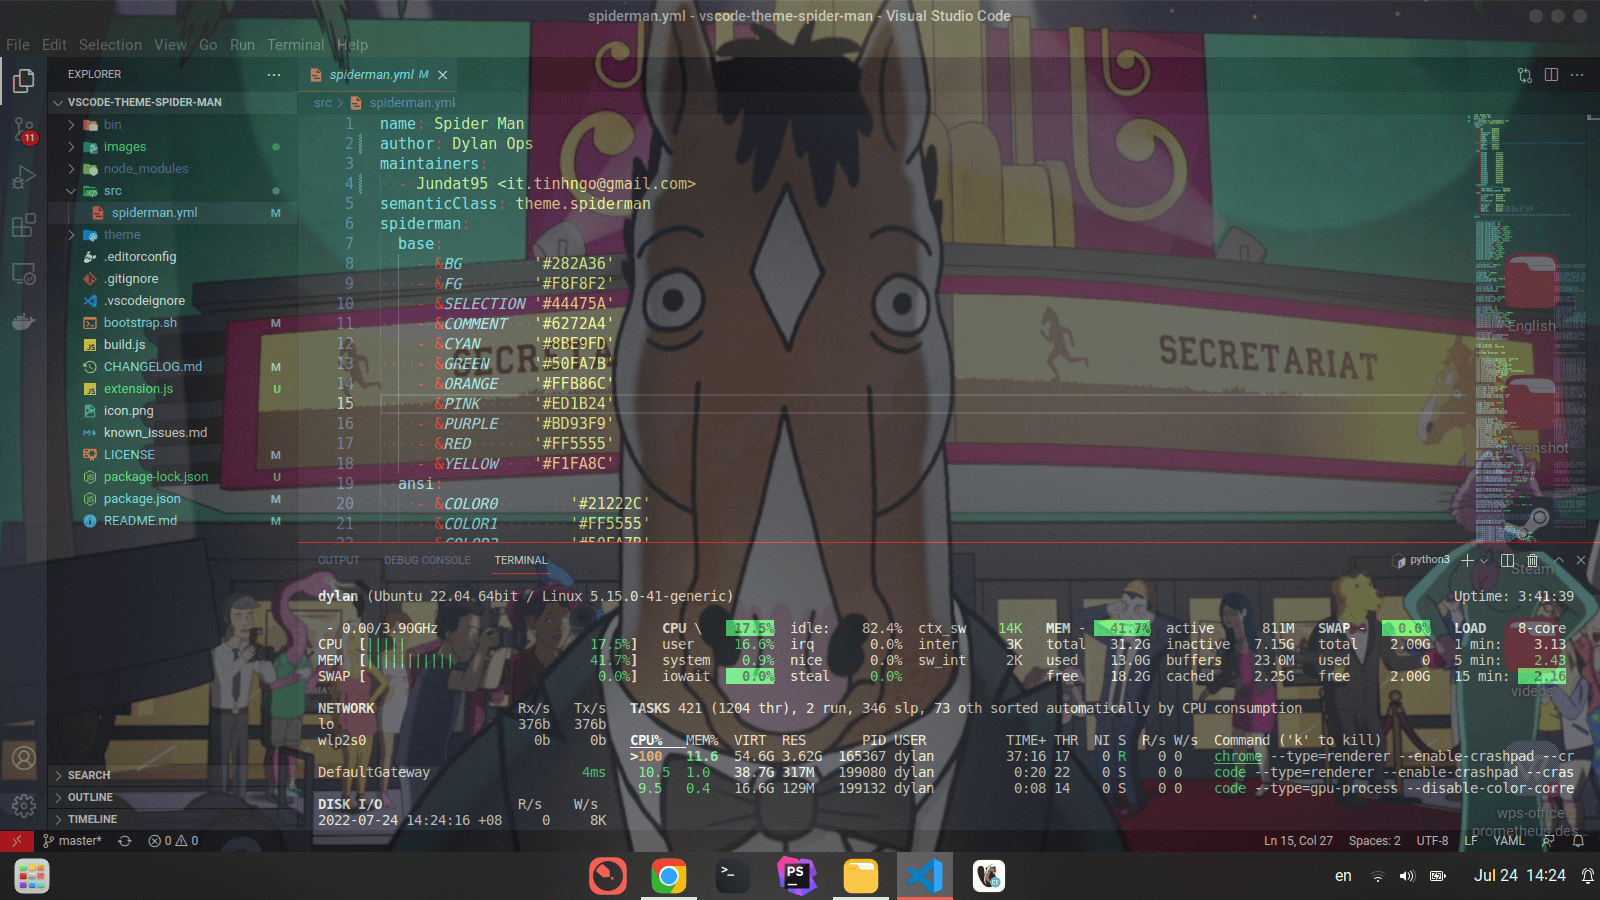This screenshot has width=1600, height=900.
Task: Launch Google Chrome from dock
Action: tap(669, 877)
